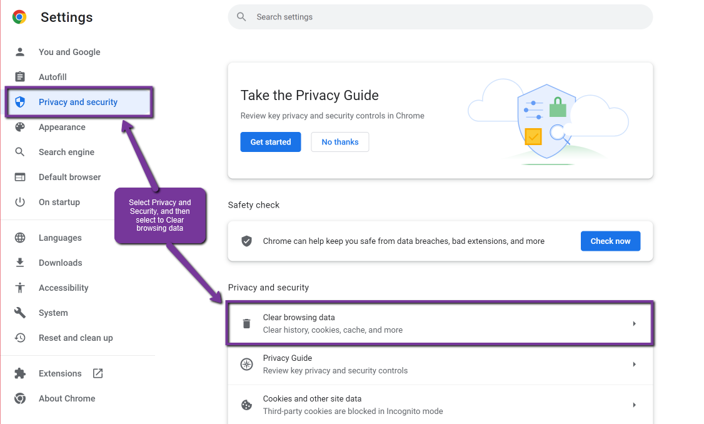The width and height of the screenshot is (704, 424).
Task: Click the 'Safety check' section heading
Action: [254, 205]
